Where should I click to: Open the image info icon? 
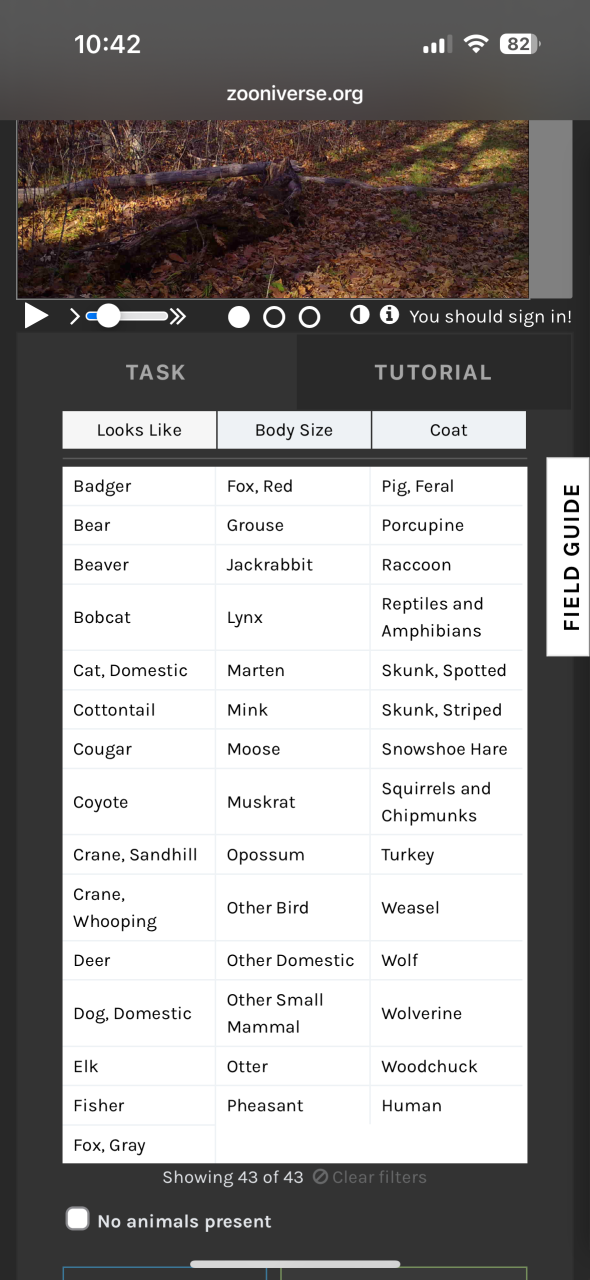tap(389, 315)
